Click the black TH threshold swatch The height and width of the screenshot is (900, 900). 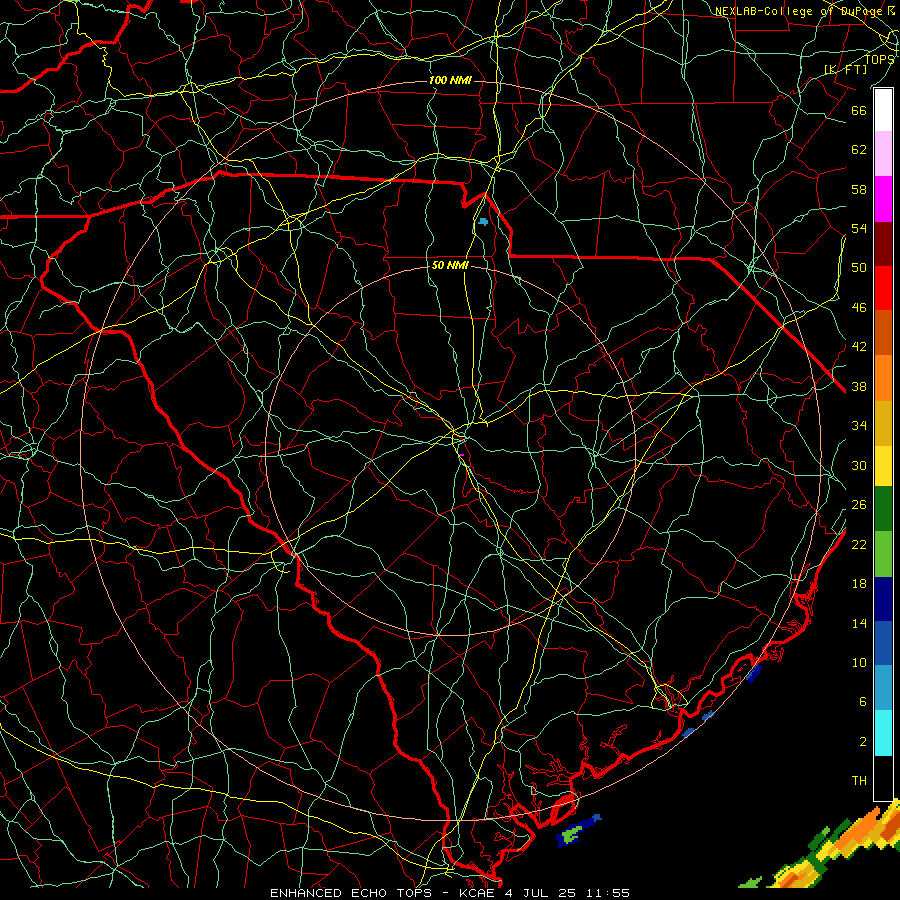(883, 778)
